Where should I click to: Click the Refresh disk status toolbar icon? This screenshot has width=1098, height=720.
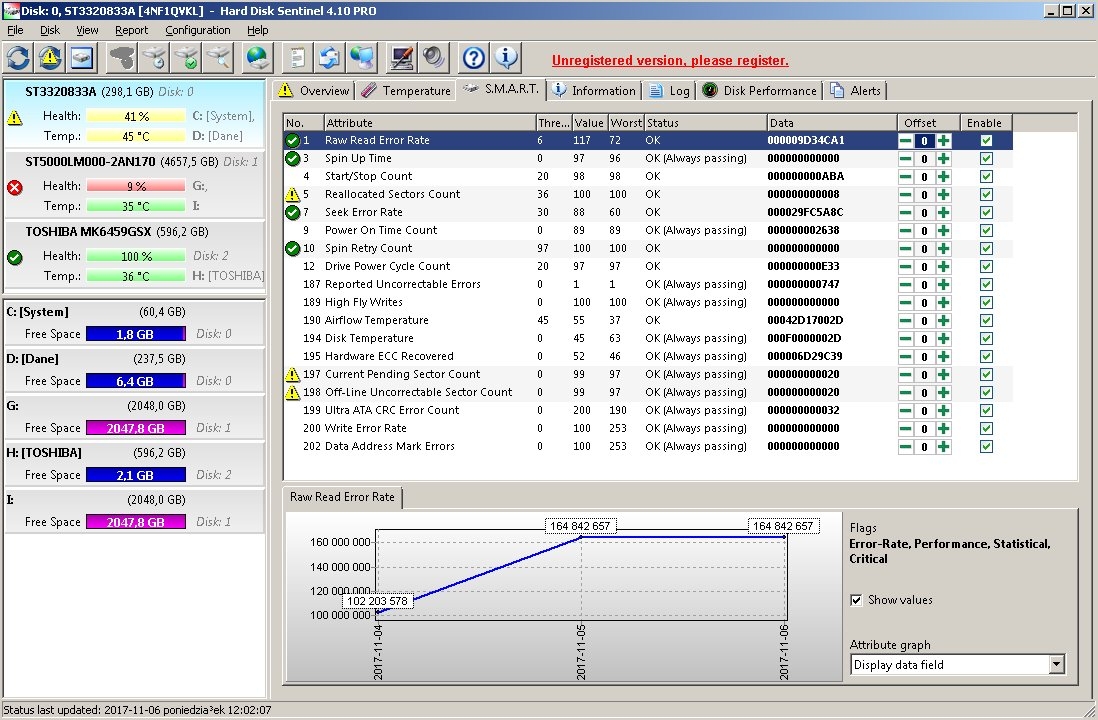click(x=19, y=57)
